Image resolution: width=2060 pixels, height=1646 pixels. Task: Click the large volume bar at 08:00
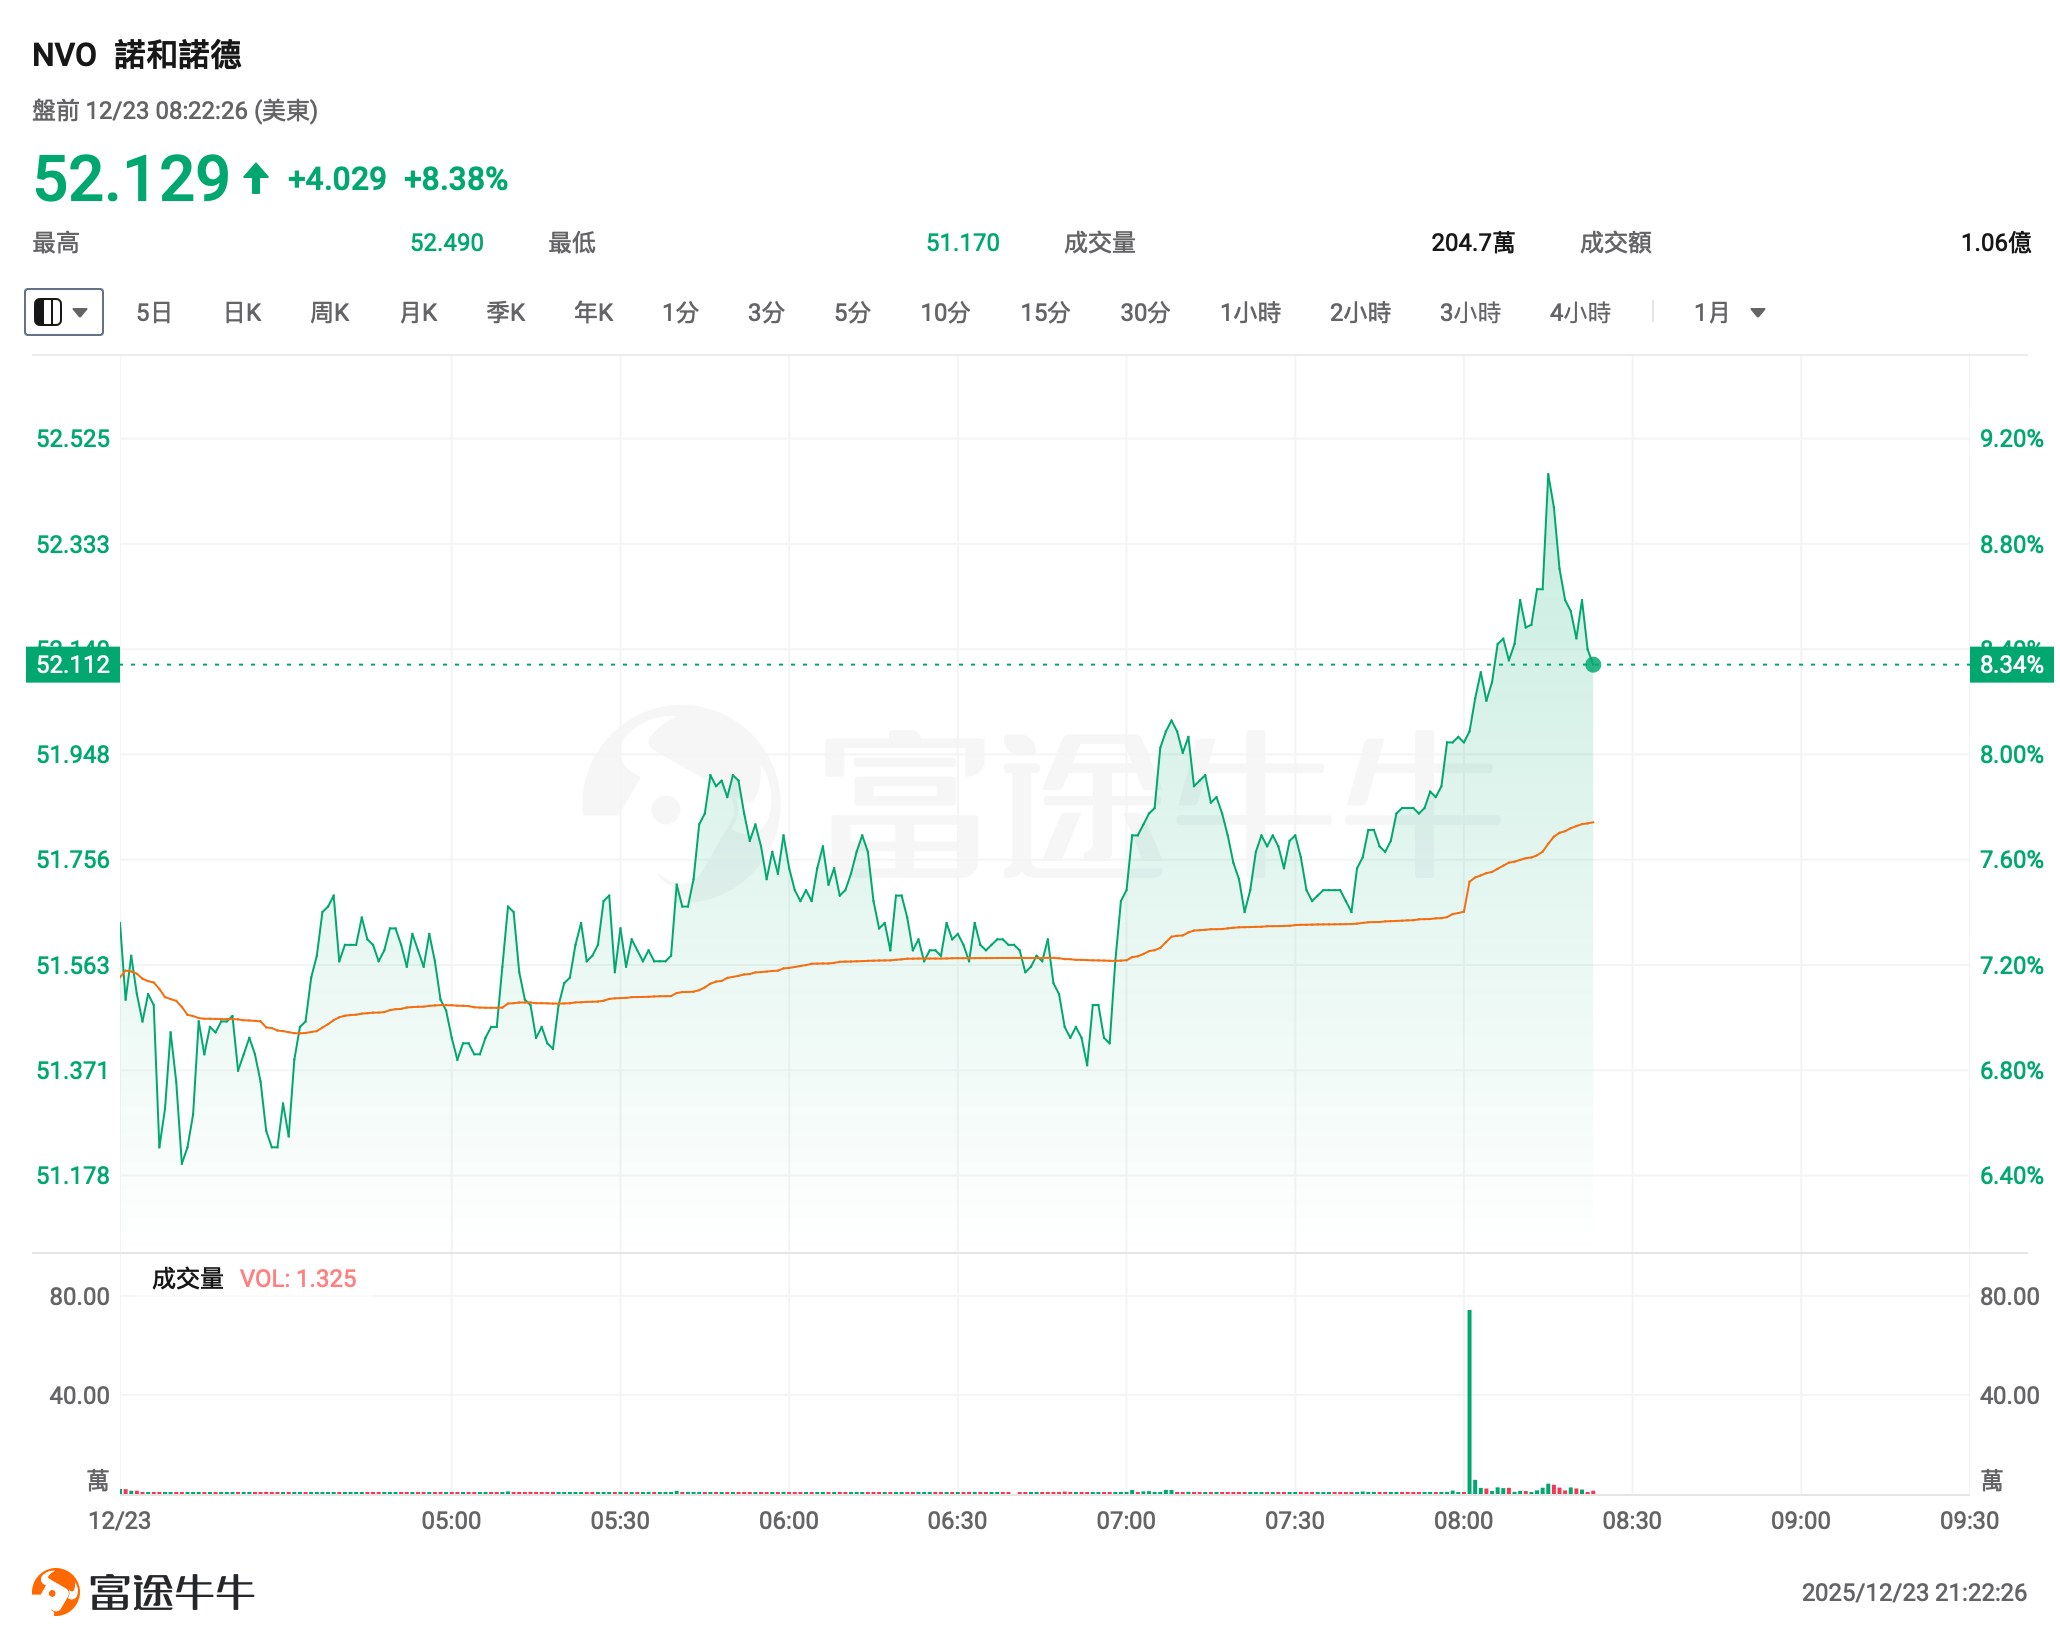point(1469,1400)
